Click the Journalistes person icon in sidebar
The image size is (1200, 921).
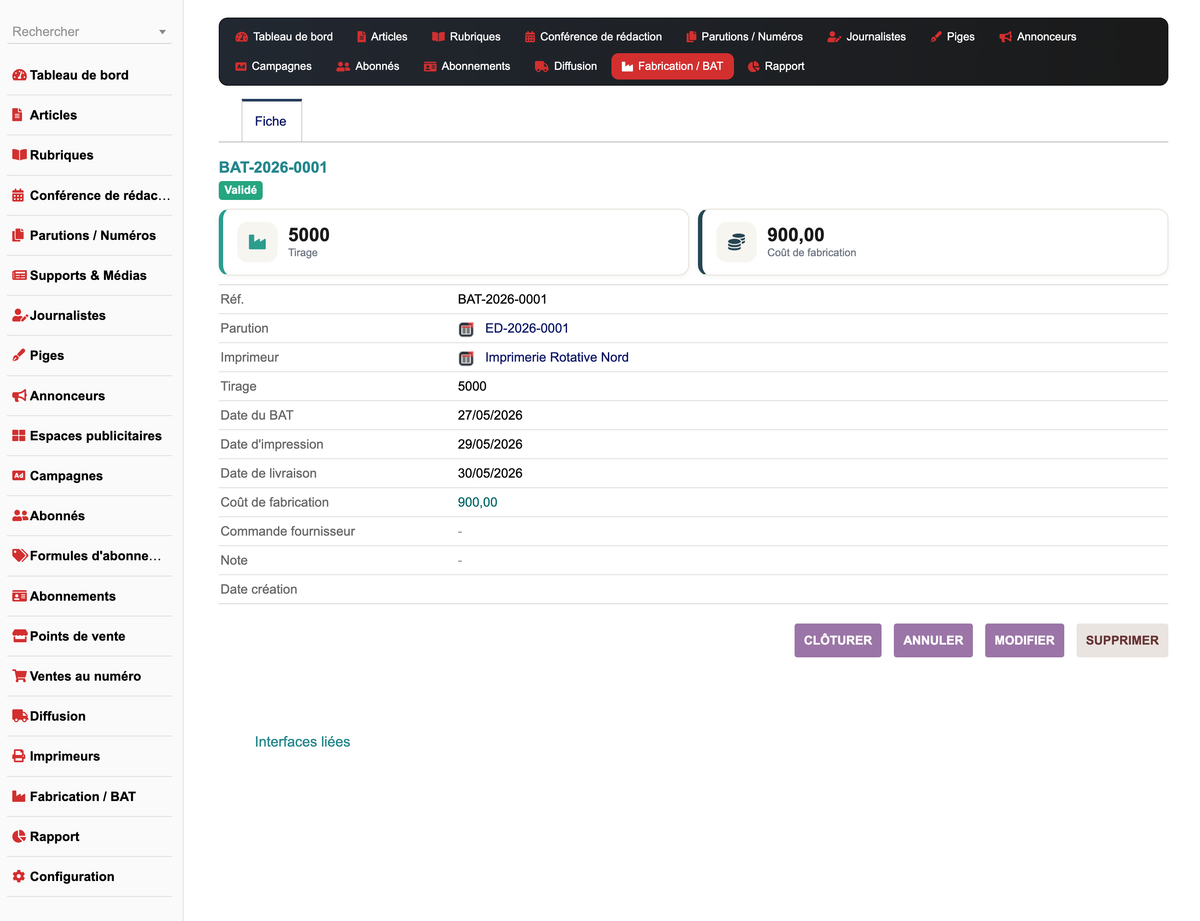[x=20, y=315]
